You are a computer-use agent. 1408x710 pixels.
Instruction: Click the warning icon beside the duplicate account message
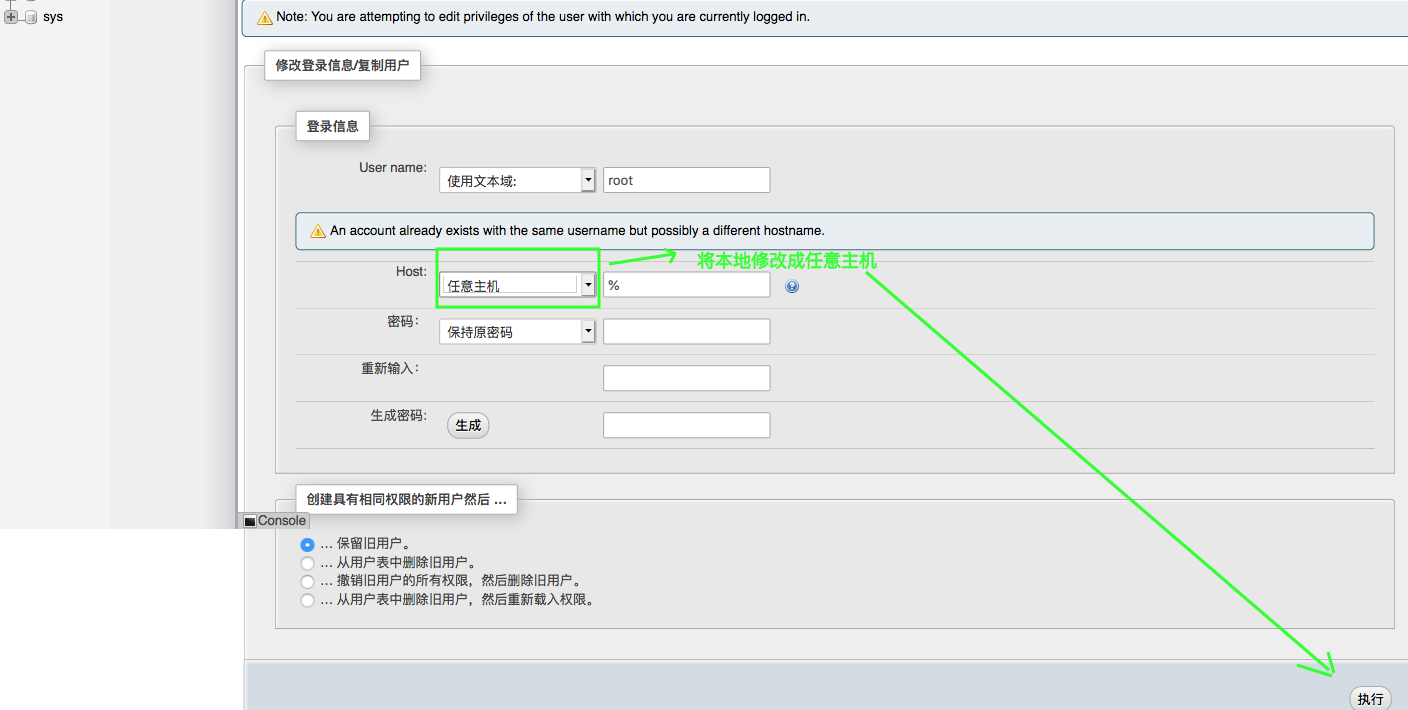pos(318,230)
